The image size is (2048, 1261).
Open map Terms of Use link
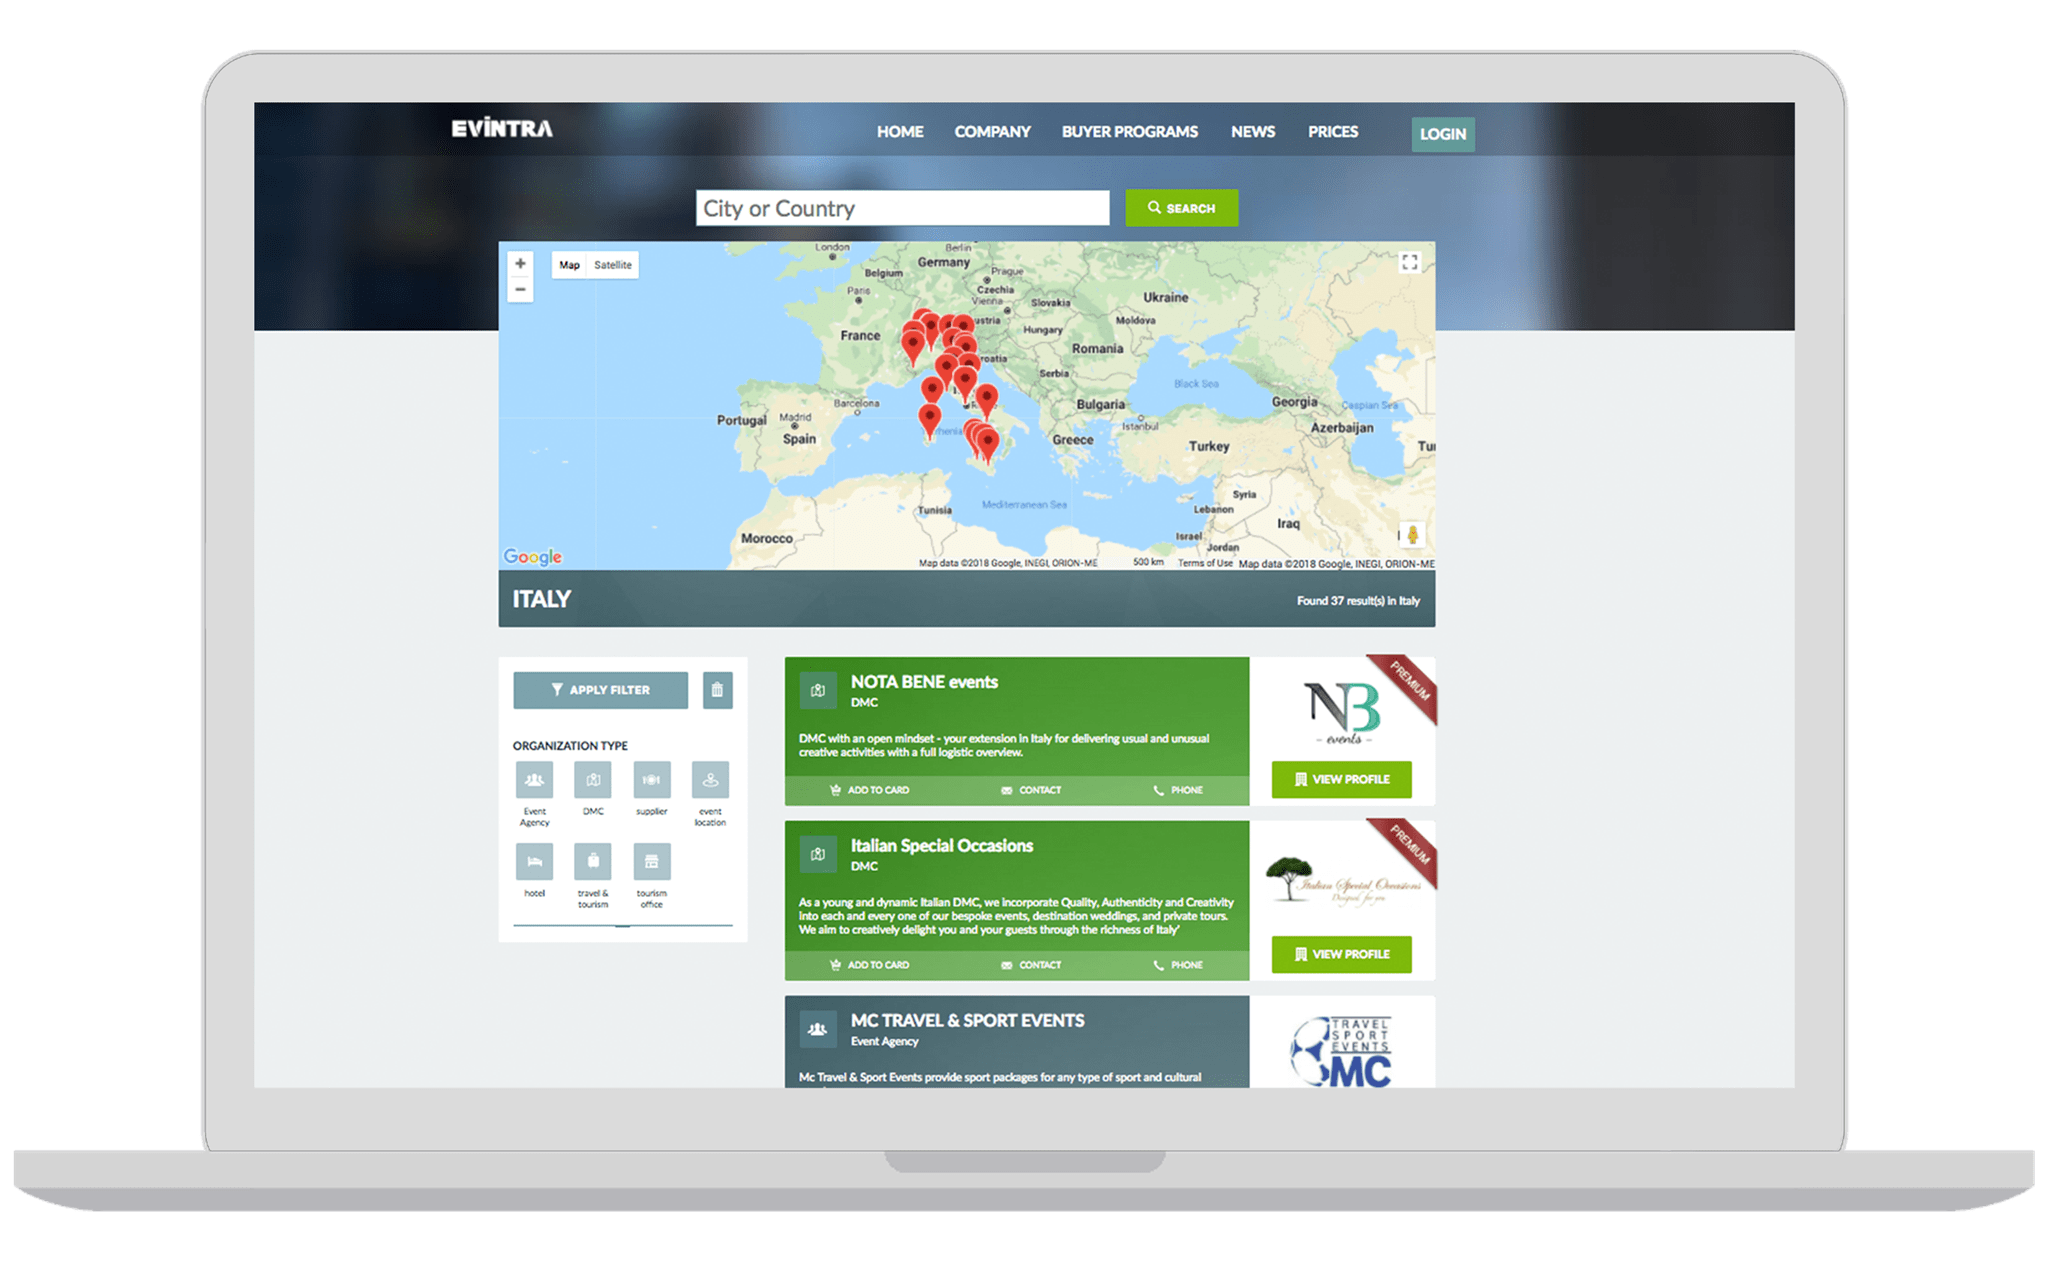pos(1204,563)
